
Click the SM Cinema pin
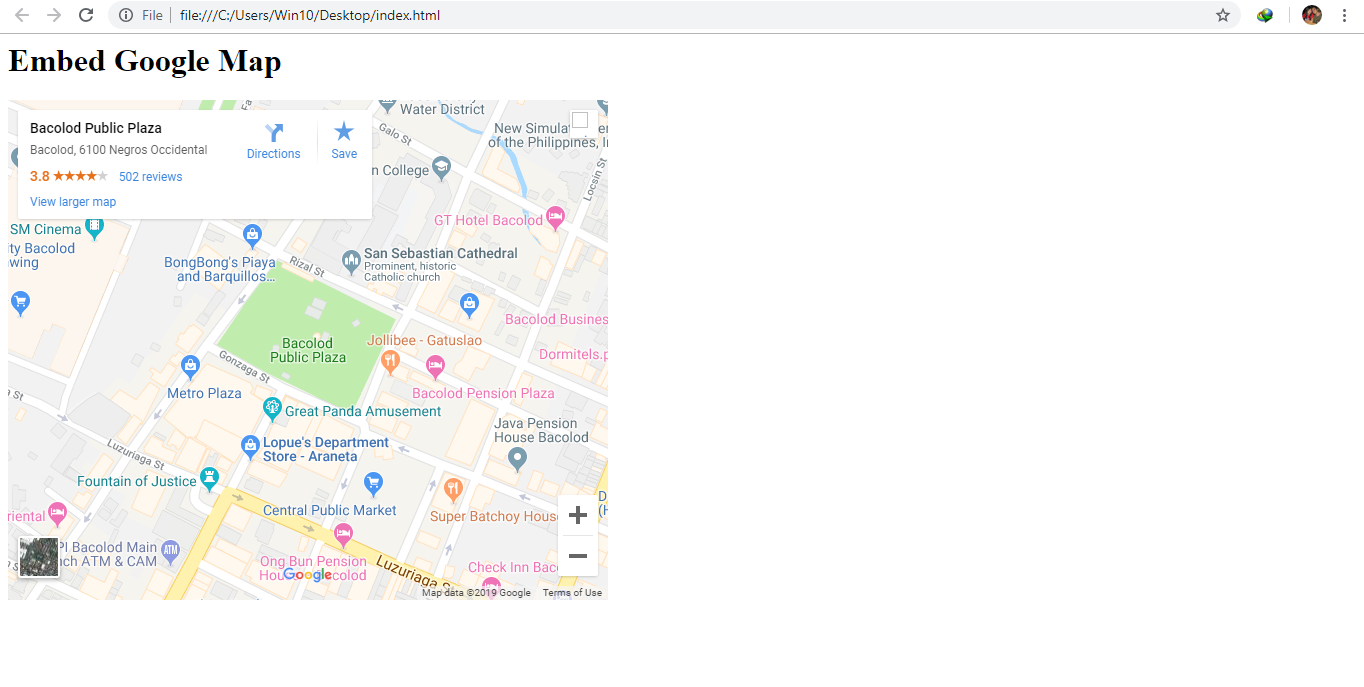tap(95, 227)
